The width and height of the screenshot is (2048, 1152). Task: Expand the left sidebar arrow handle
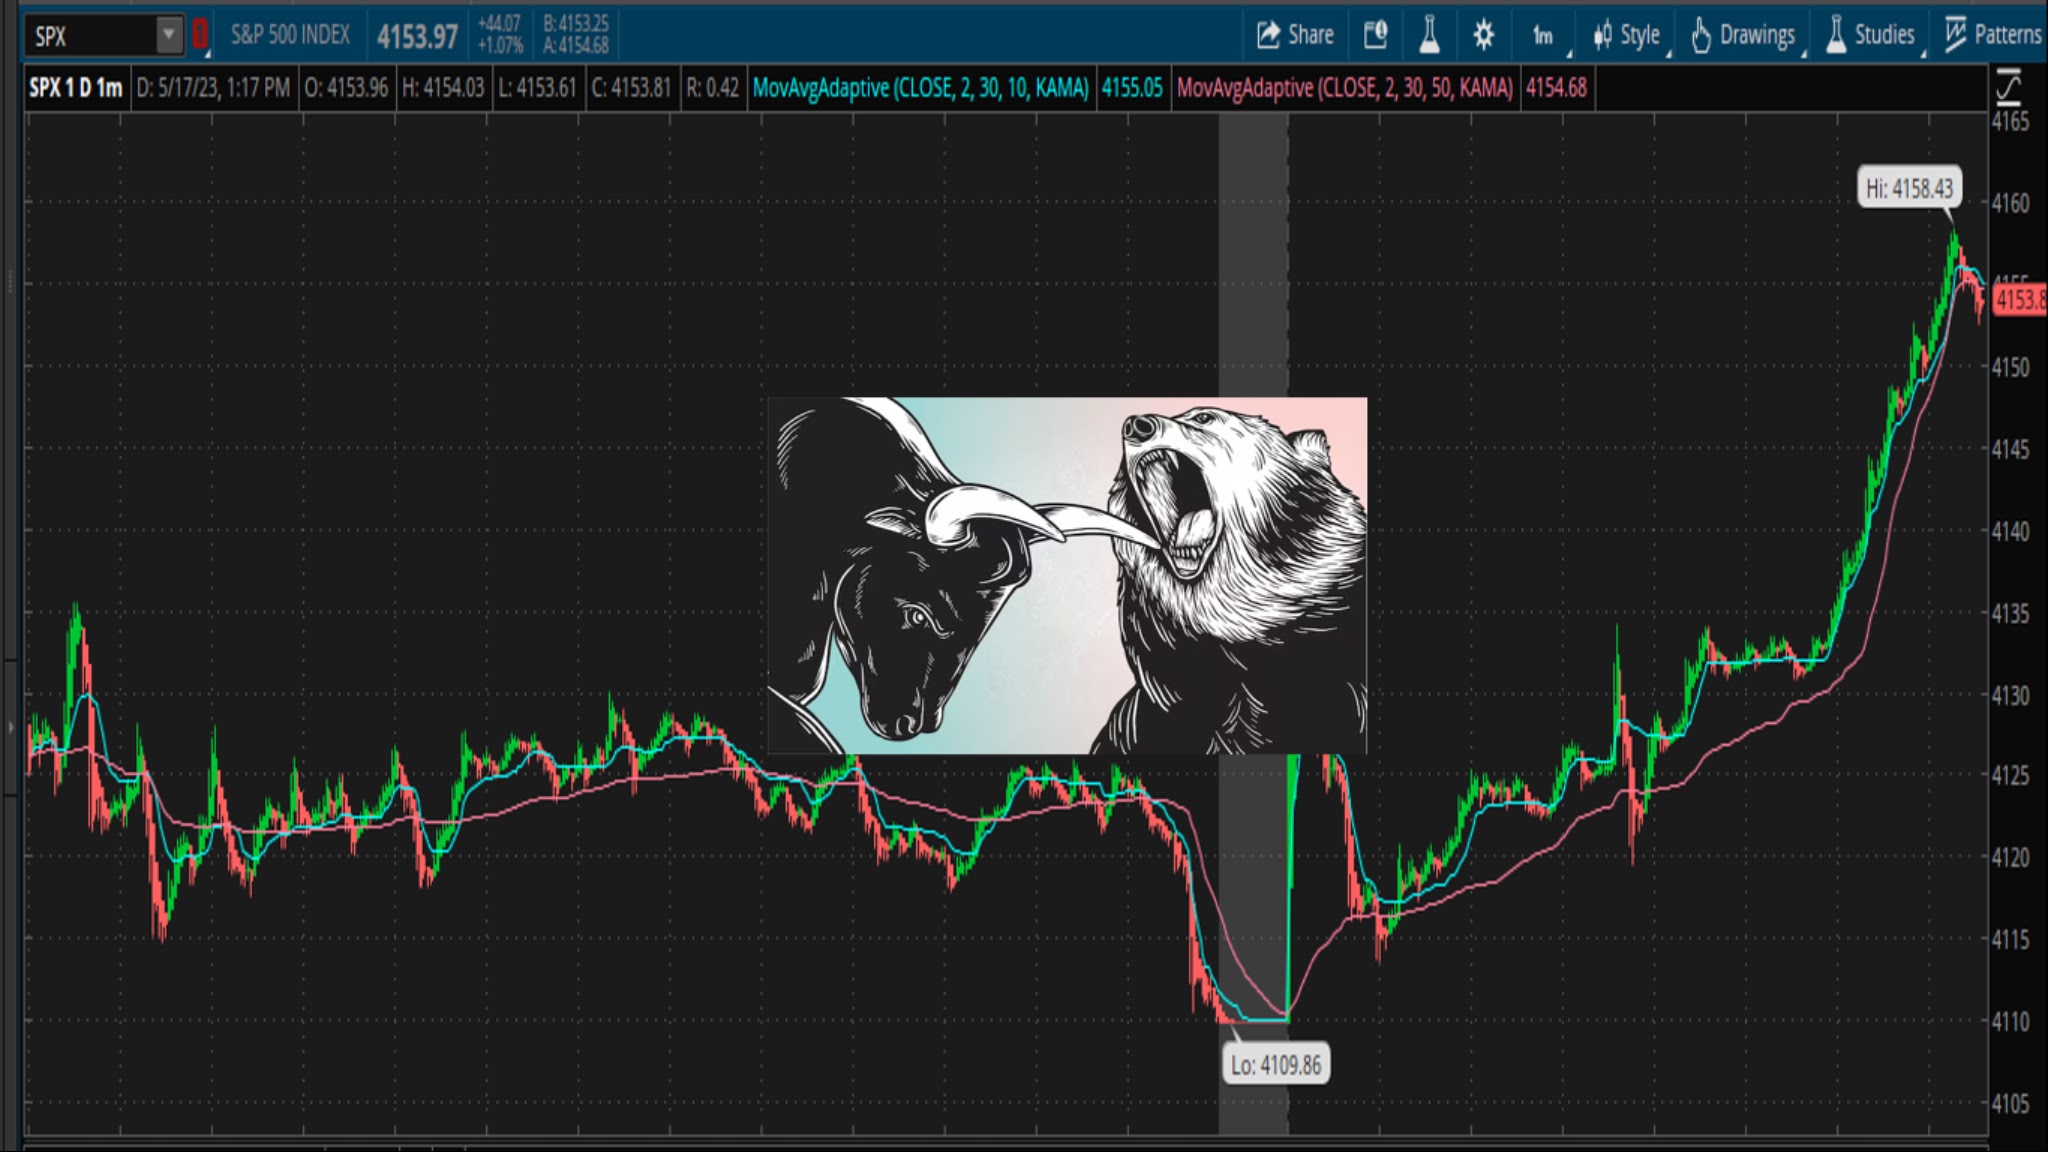(10, 727)
